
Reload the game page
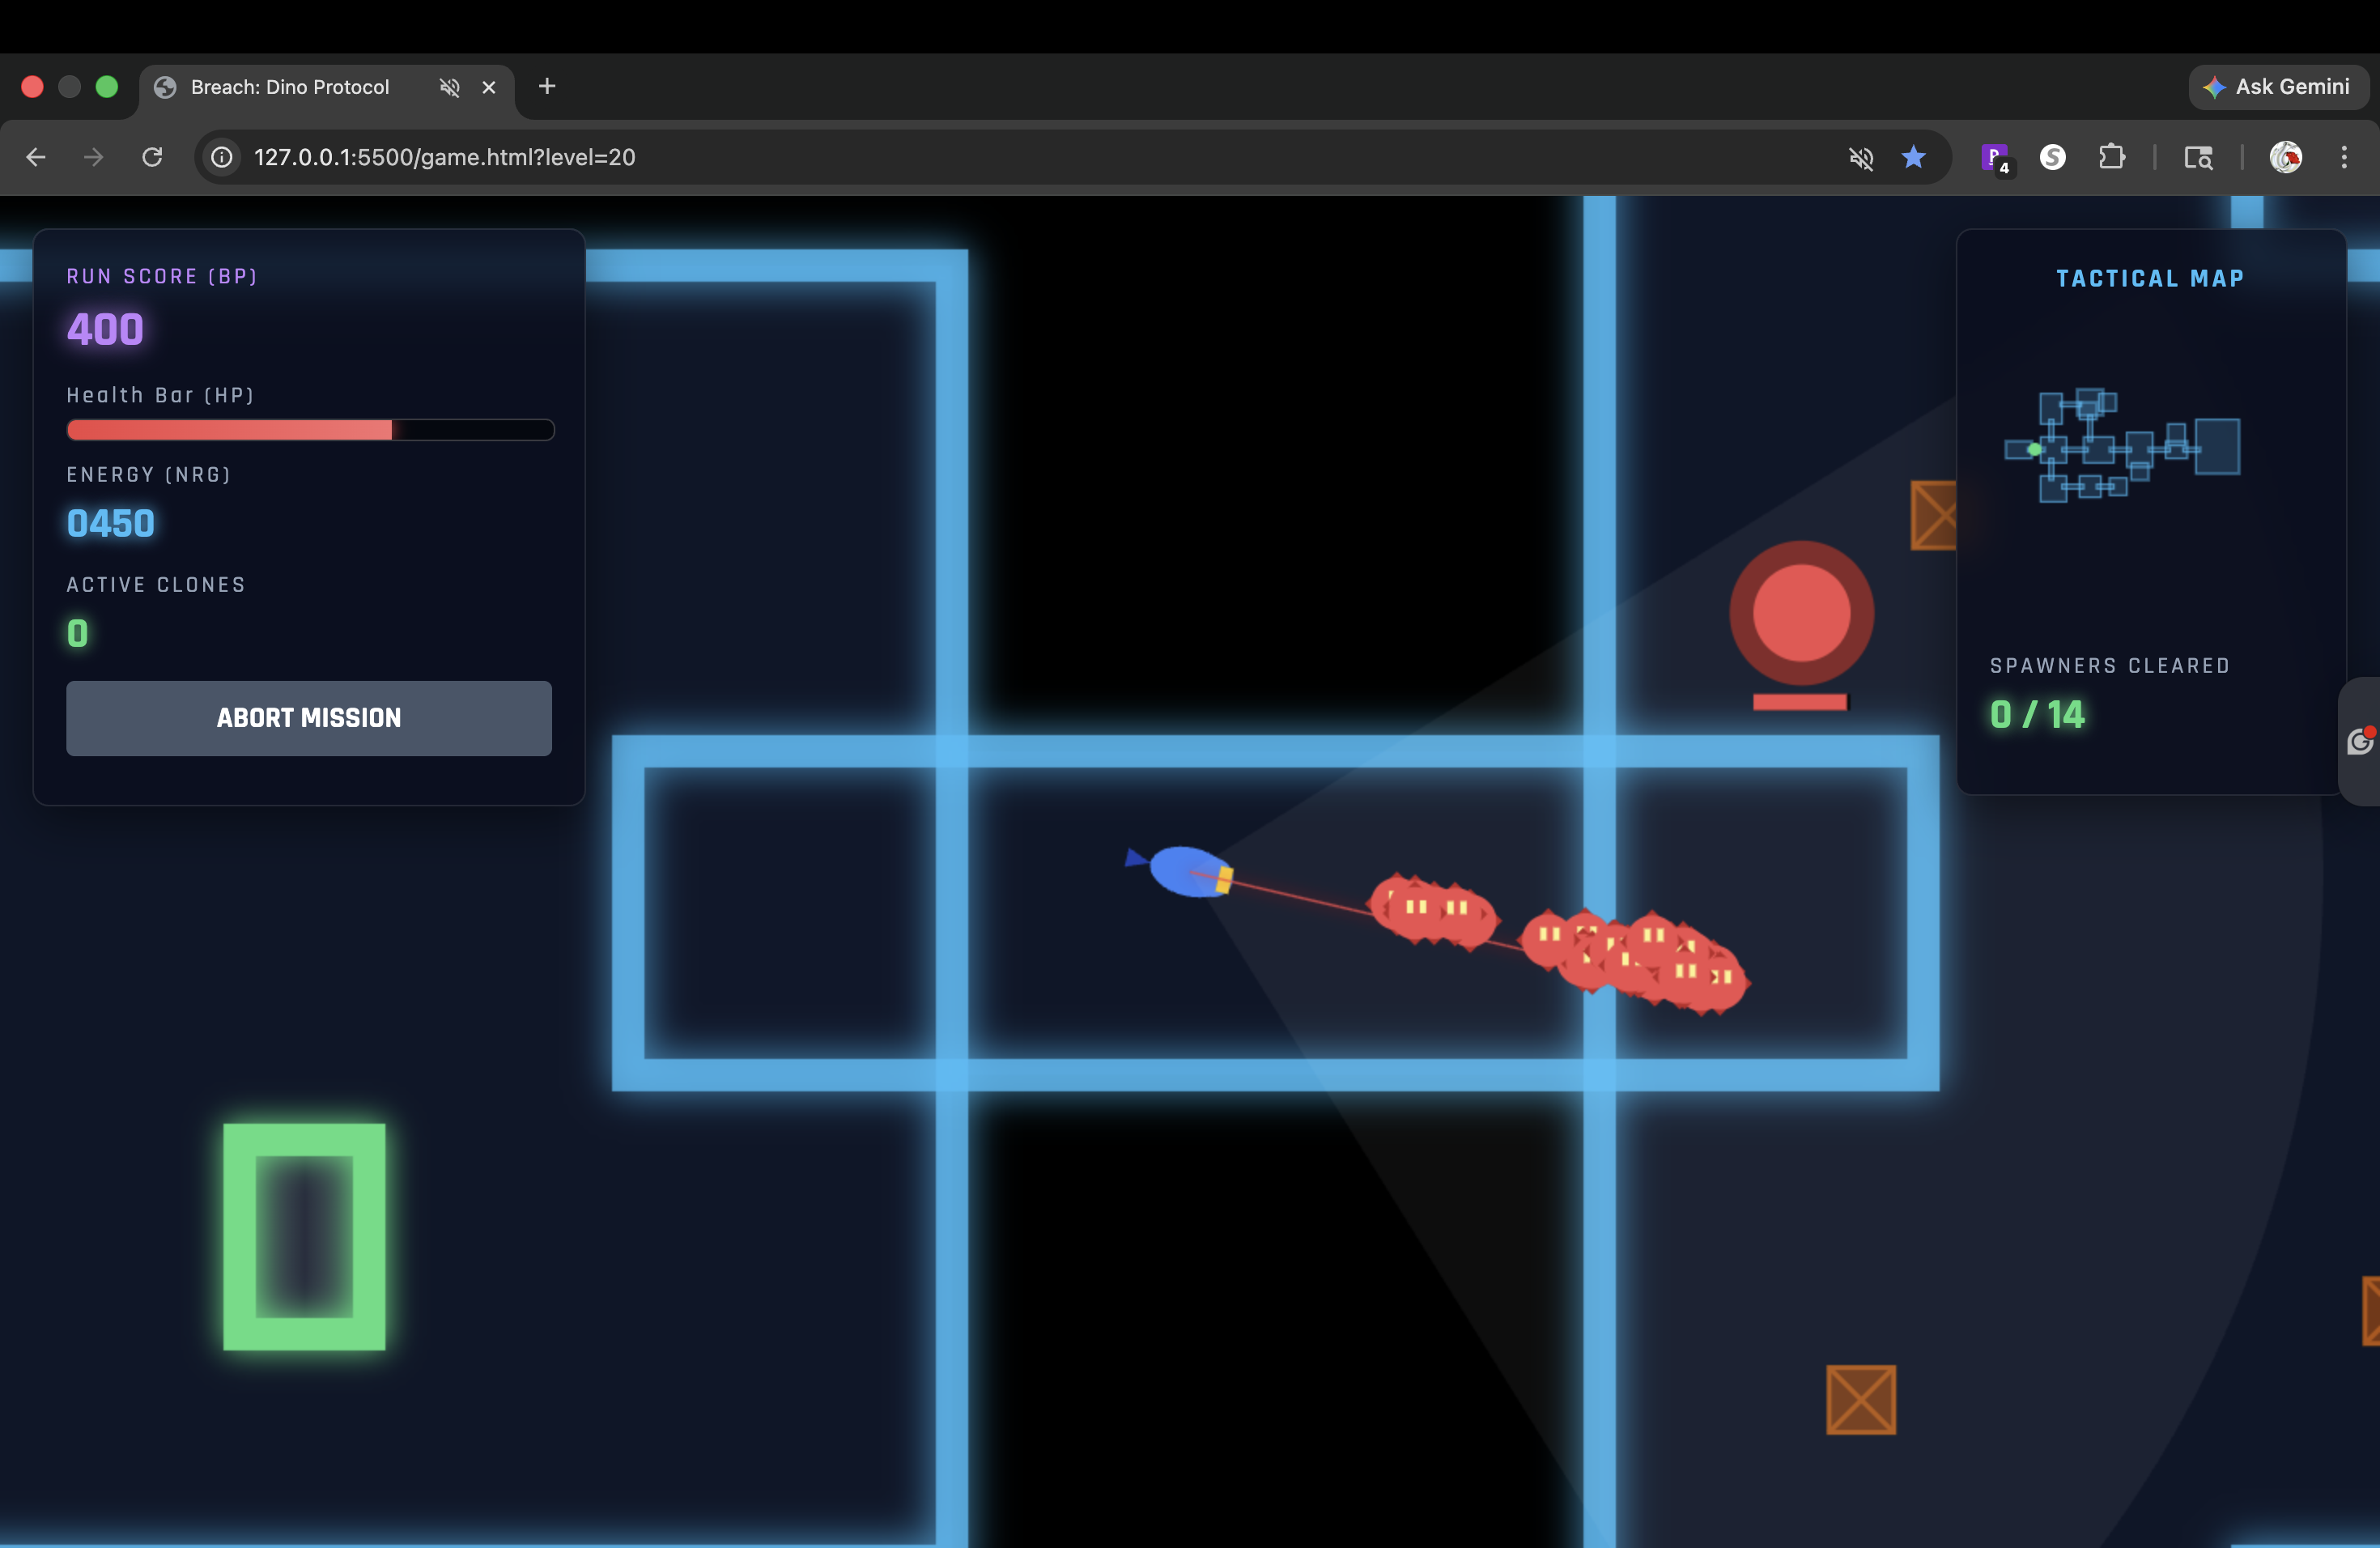(152, 157)
